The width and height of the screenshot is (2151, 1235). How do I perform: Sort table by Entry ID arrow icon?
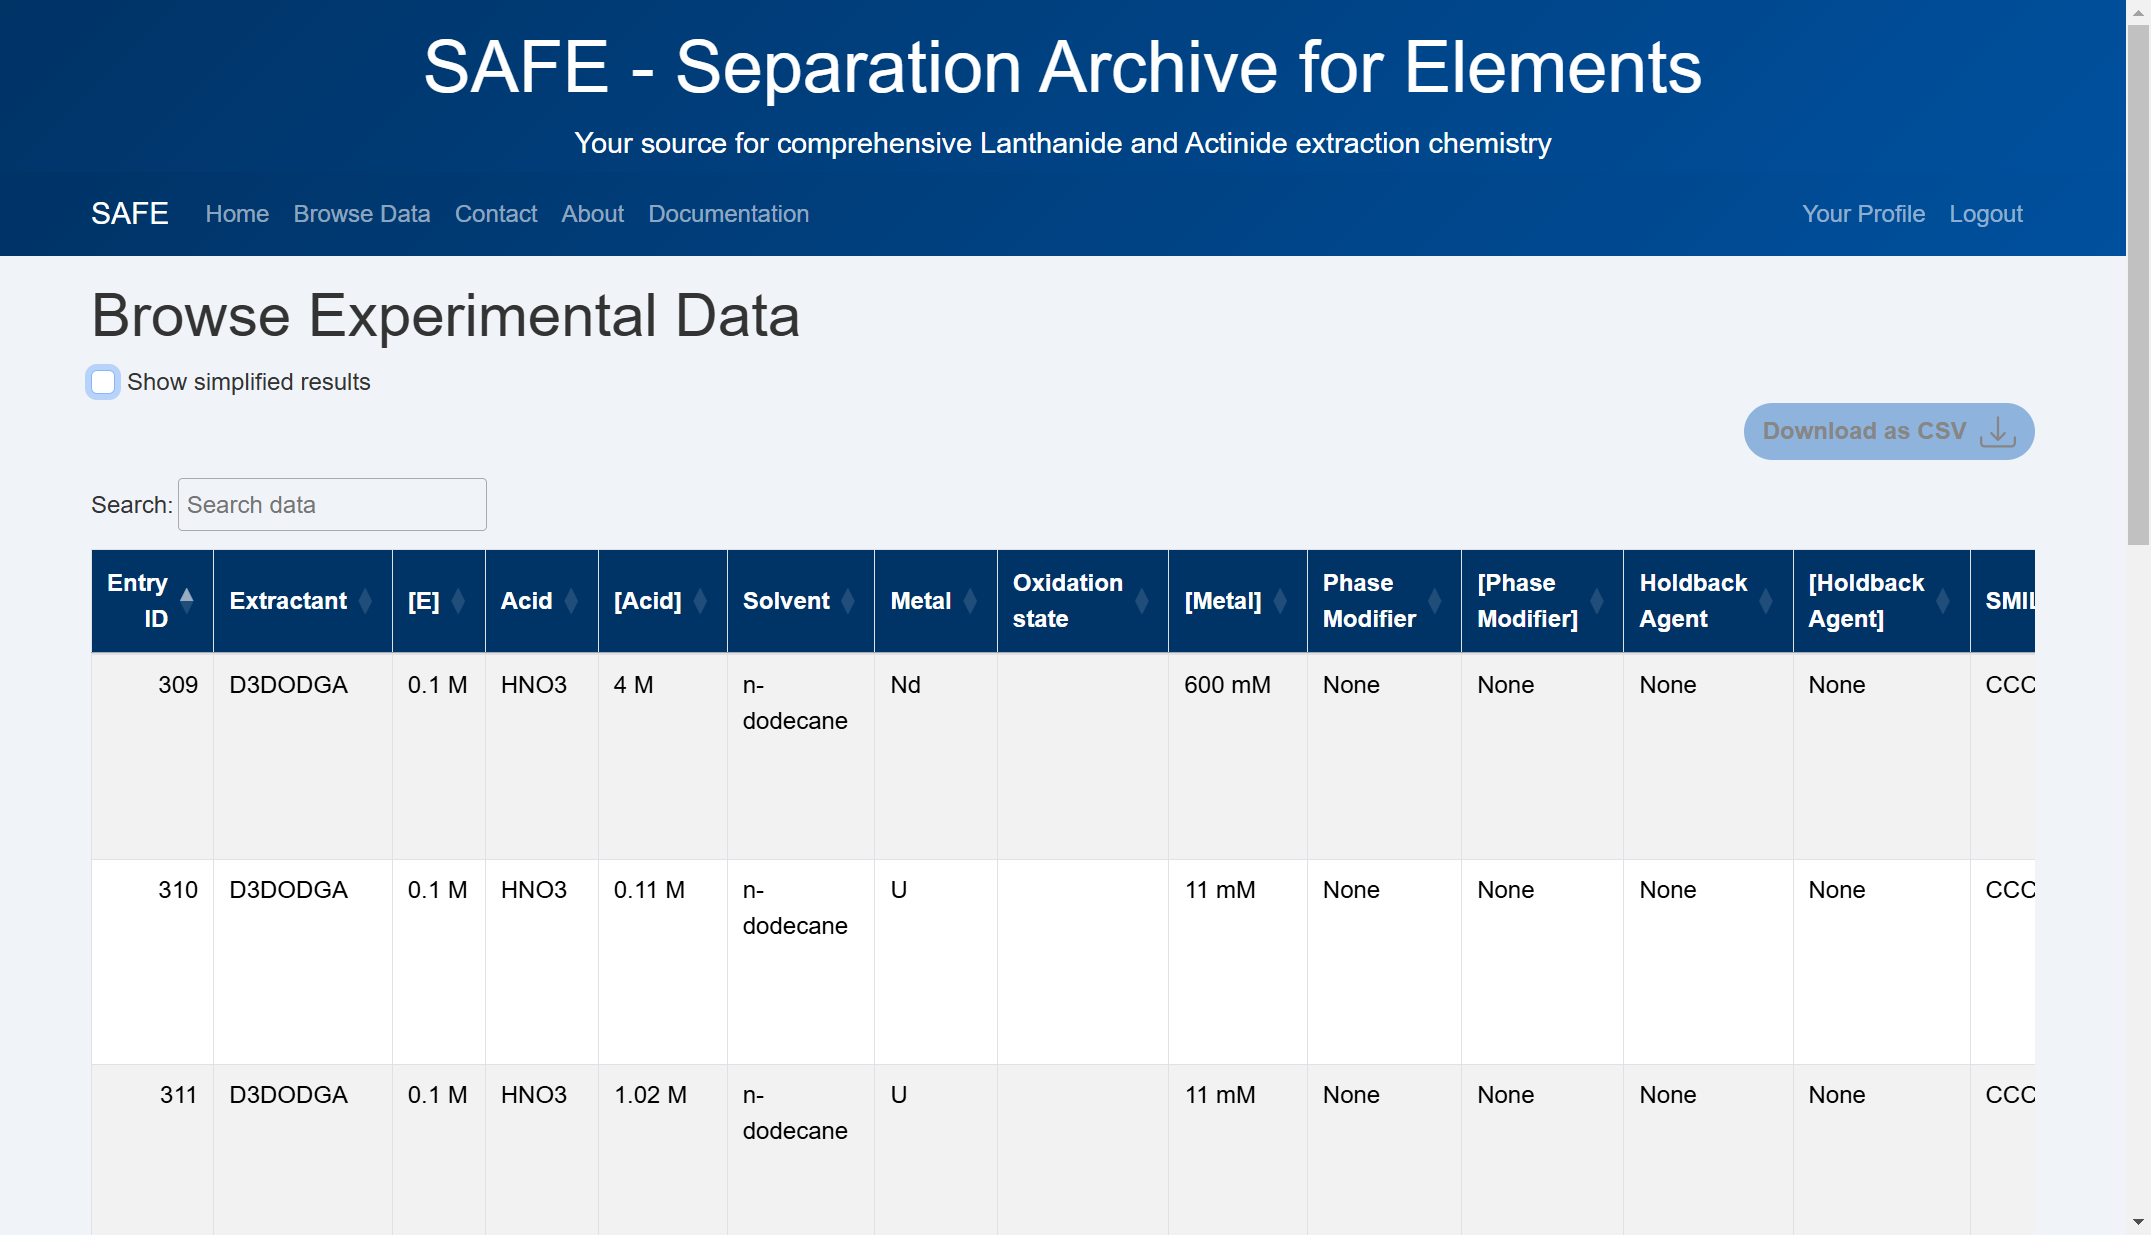(186, 601)
